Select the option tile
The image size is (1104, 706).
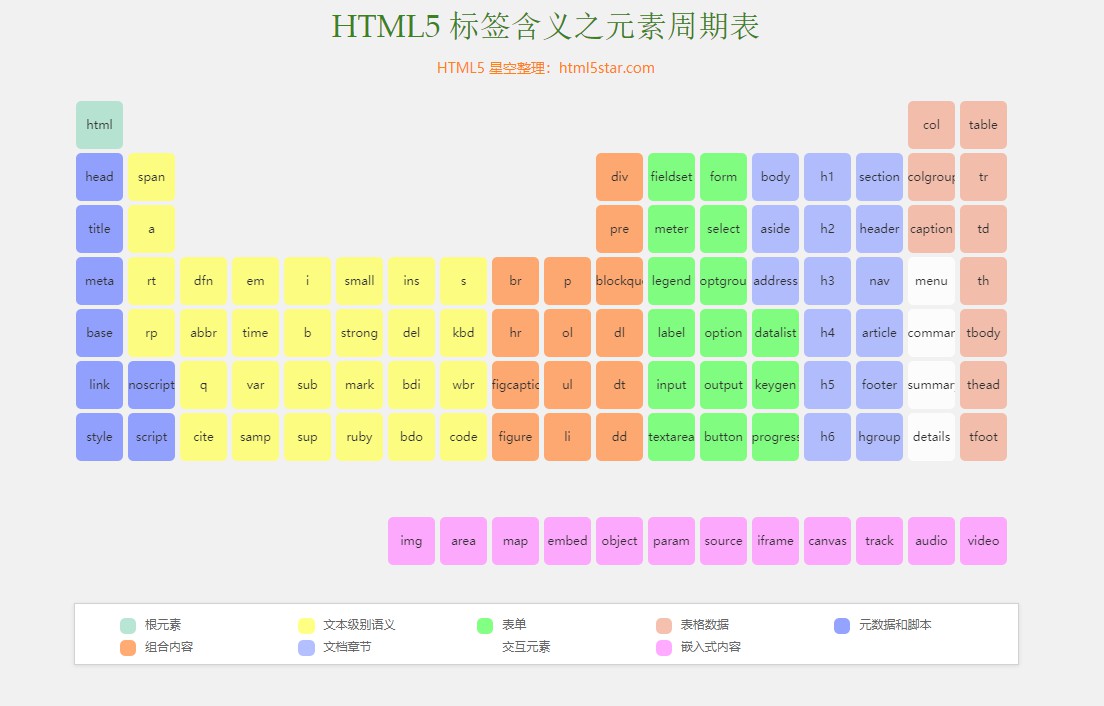pyautogui.click(x=724, y=333)
